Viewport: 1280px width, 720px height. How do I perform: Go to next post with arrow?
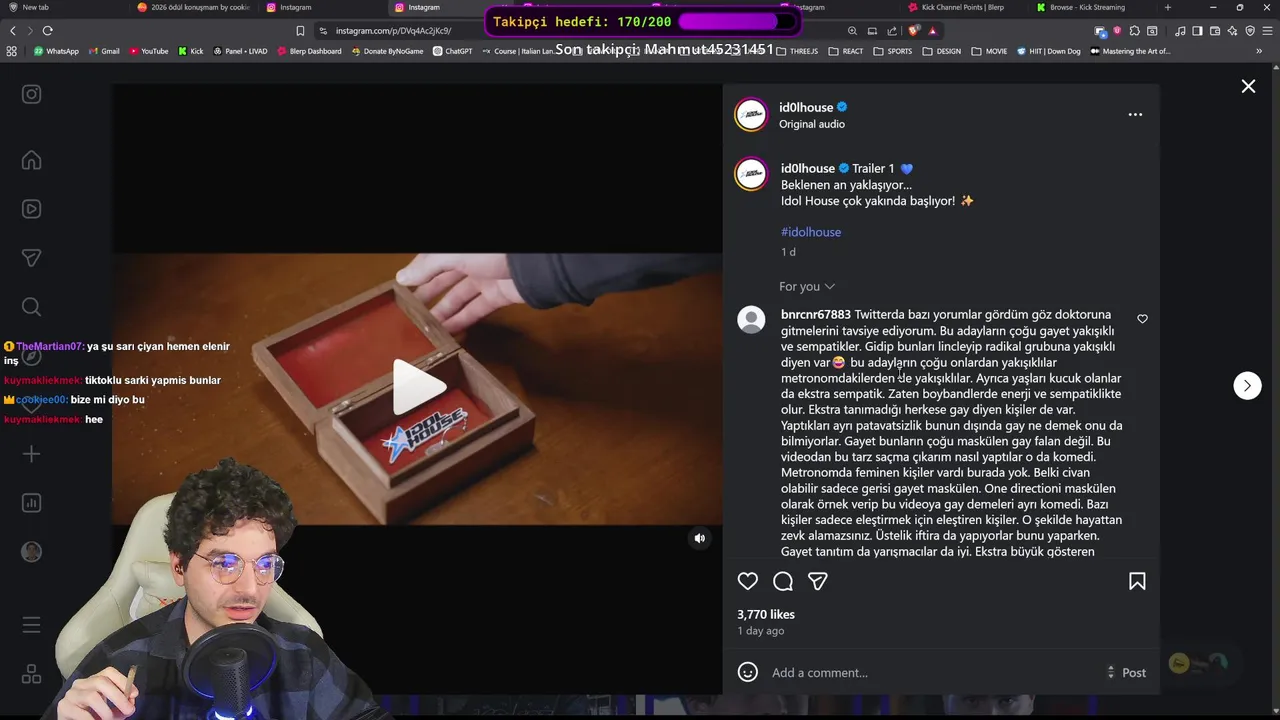[x=1247, y=385]
